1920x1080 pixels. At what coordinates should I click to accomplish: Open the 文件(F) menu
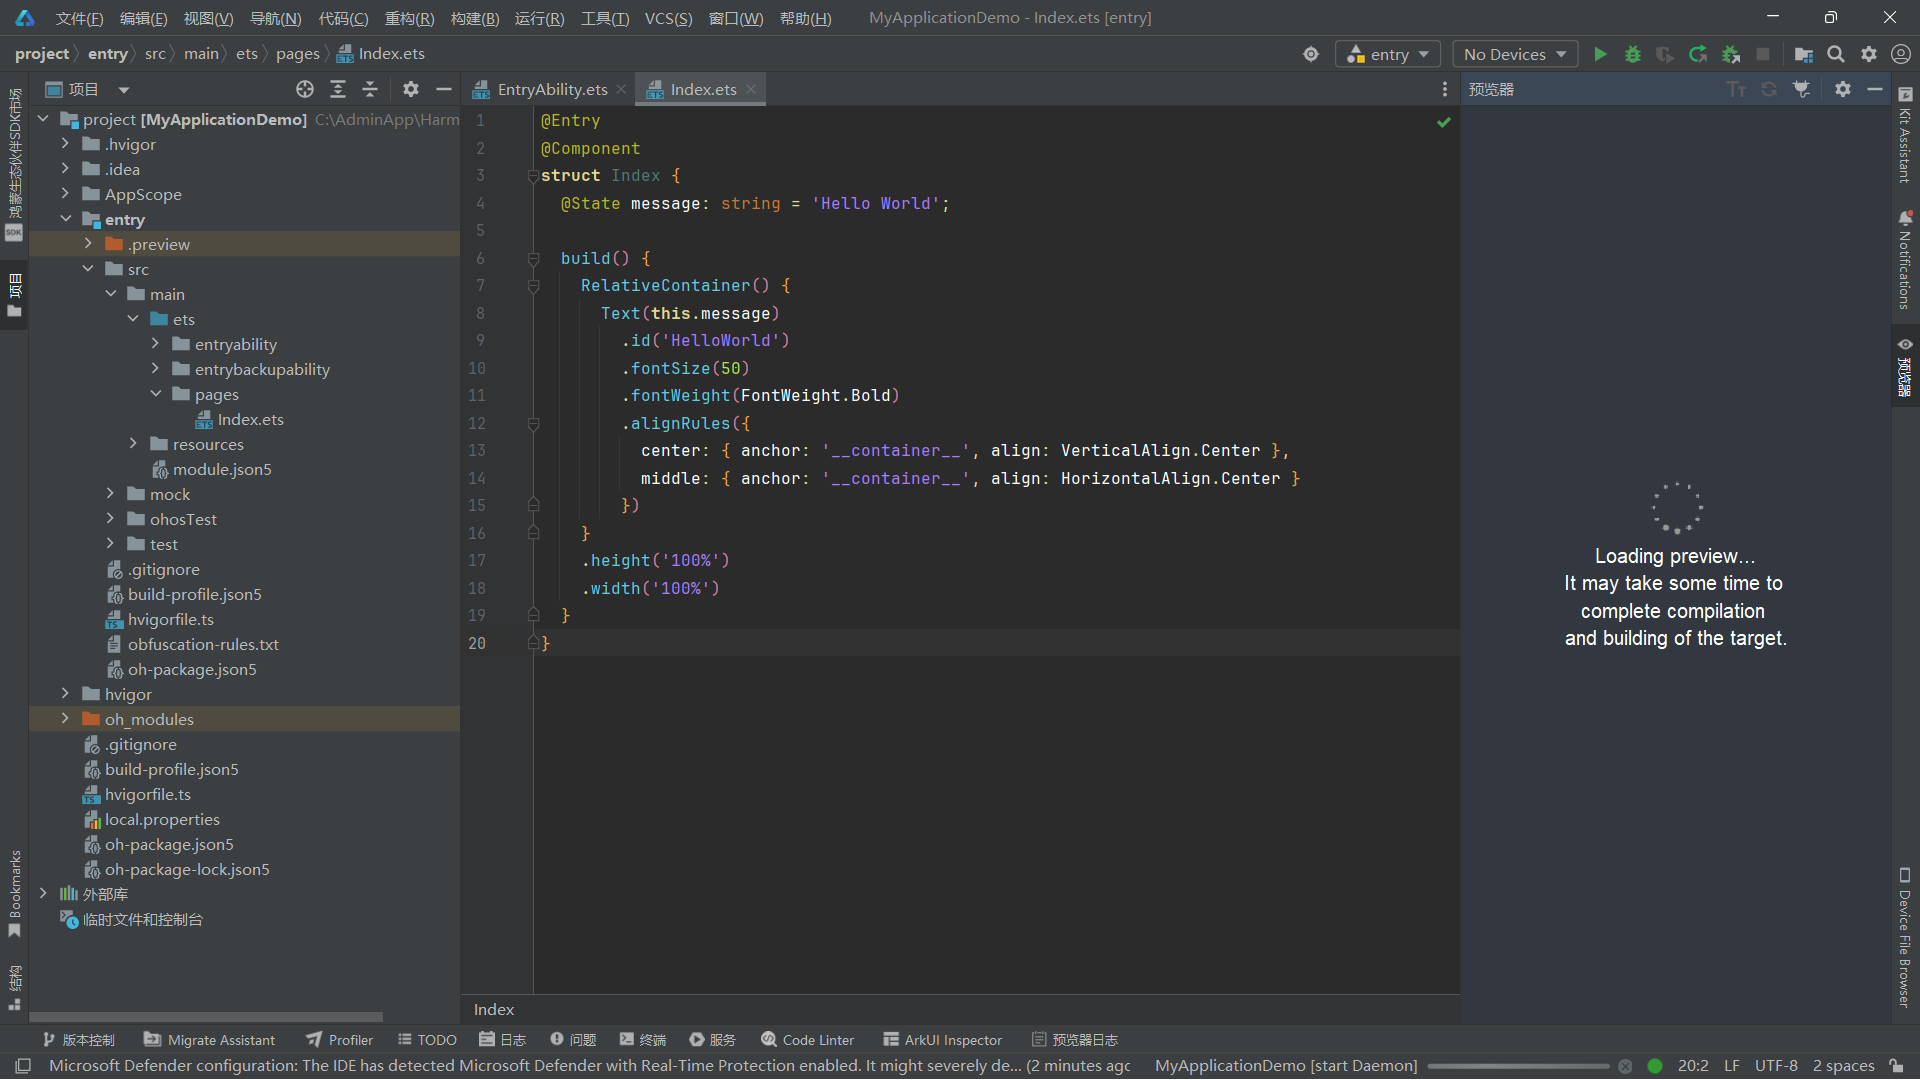[79, 18]
